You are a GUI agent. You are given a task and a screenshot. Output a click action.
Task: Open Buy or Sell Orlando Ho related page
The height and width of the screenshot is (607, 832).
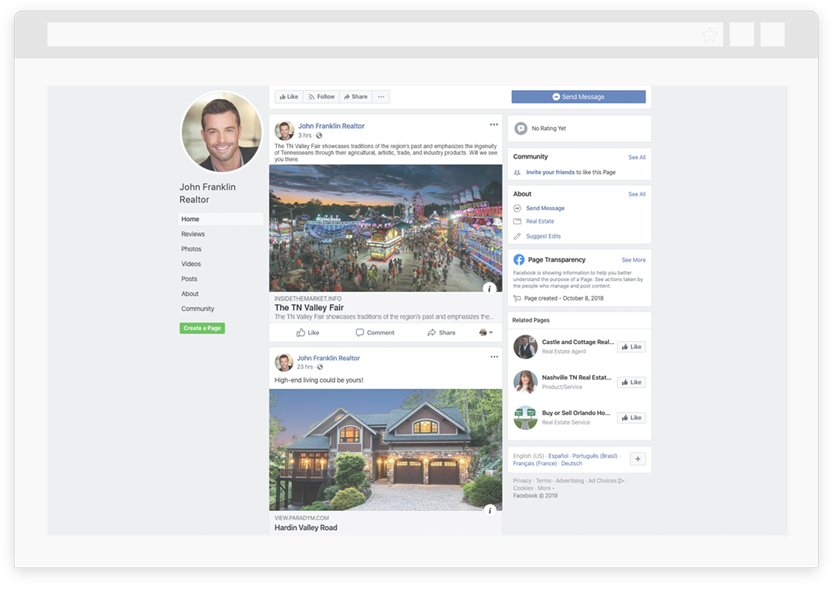click(x=576, y=413)
